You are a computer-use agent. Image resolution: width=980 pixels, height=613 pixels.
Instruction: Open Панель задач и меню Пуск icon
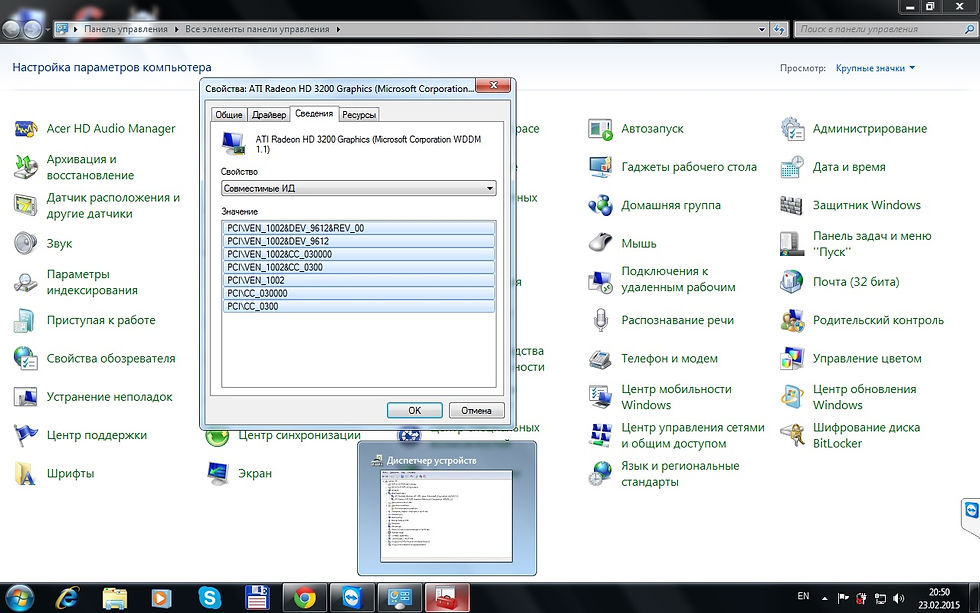(x=792, y=243)
